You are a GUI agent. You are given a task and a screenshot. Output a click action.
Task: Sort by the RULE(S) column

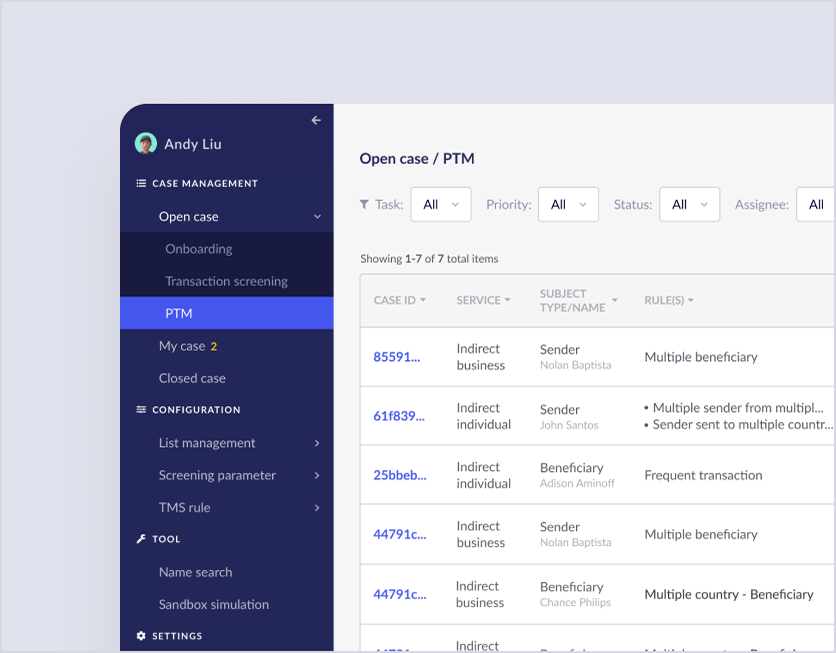click(669, 300)
